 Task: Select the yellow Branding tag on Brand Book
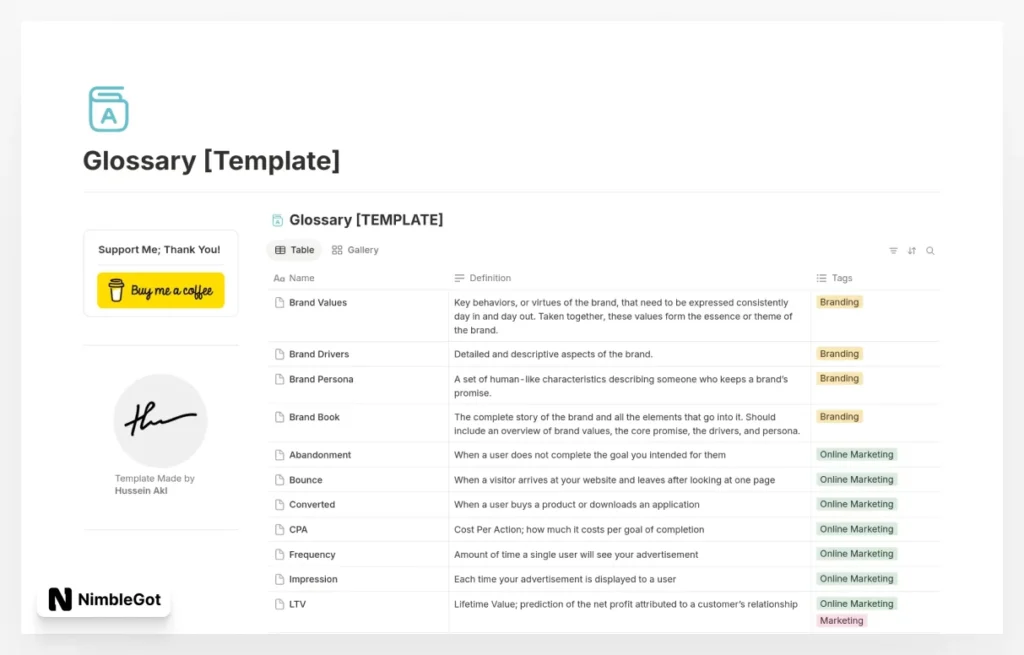pos(839,416)
